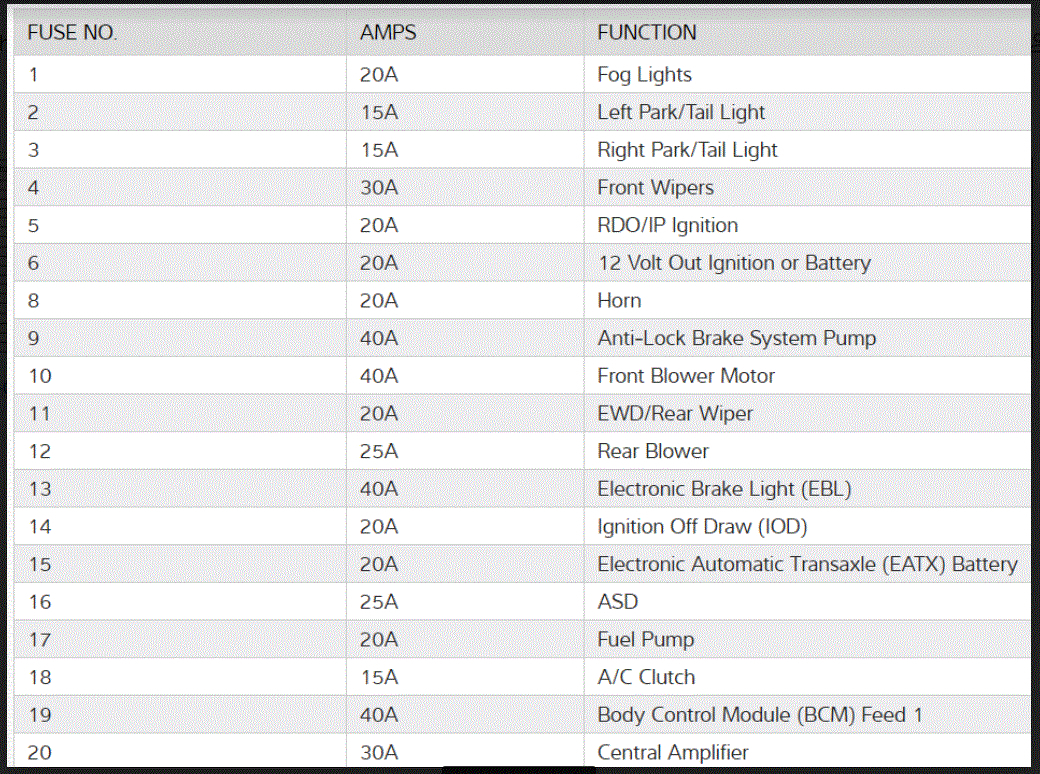
Task: Select the RDO/IP Ignition entry
Action: pos(667,226)
